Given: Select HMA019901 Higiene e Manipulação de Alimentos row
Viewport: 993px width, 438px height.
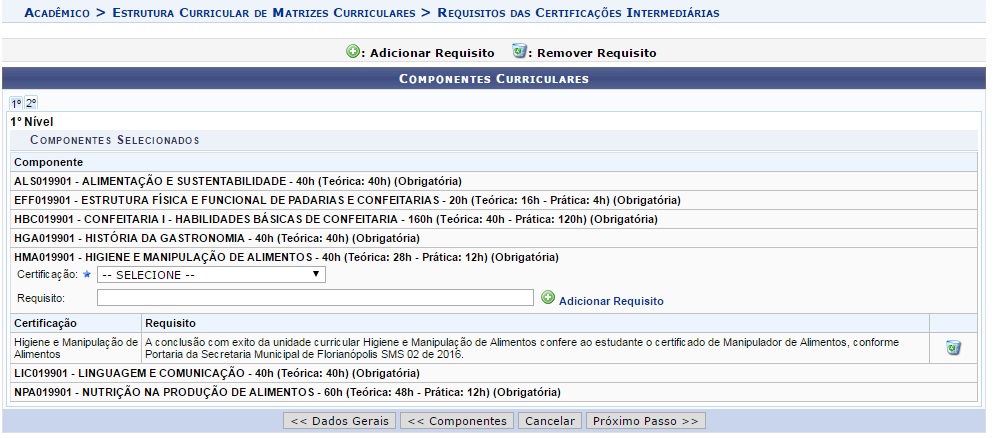Looking at the screenshot, I should pyautogui.click(x=286, y=257).
